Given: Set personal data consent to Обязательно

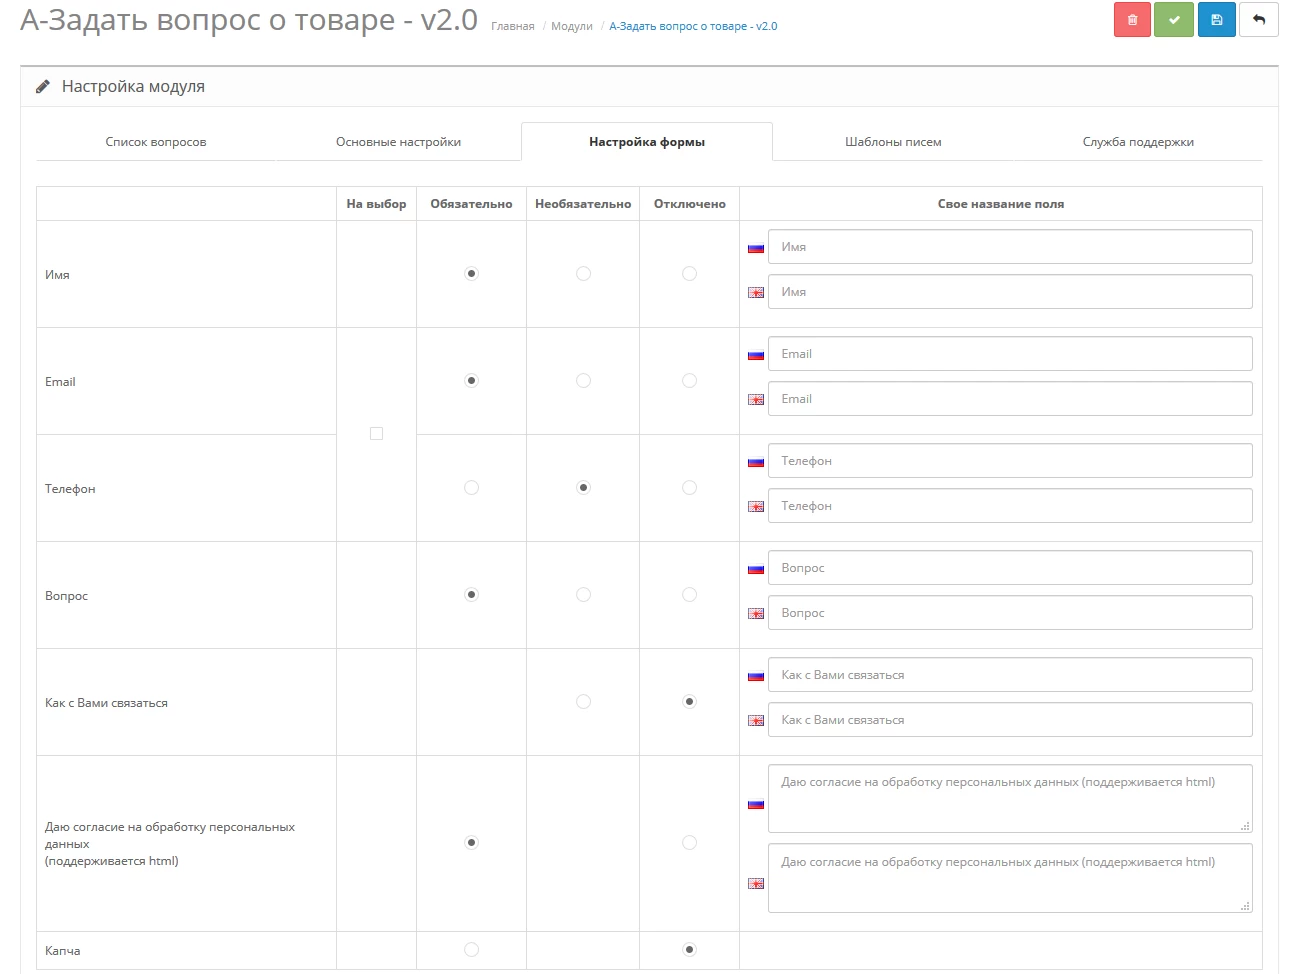Looking at the screenshot, I should pyautogui.click(x=471, y=842).
